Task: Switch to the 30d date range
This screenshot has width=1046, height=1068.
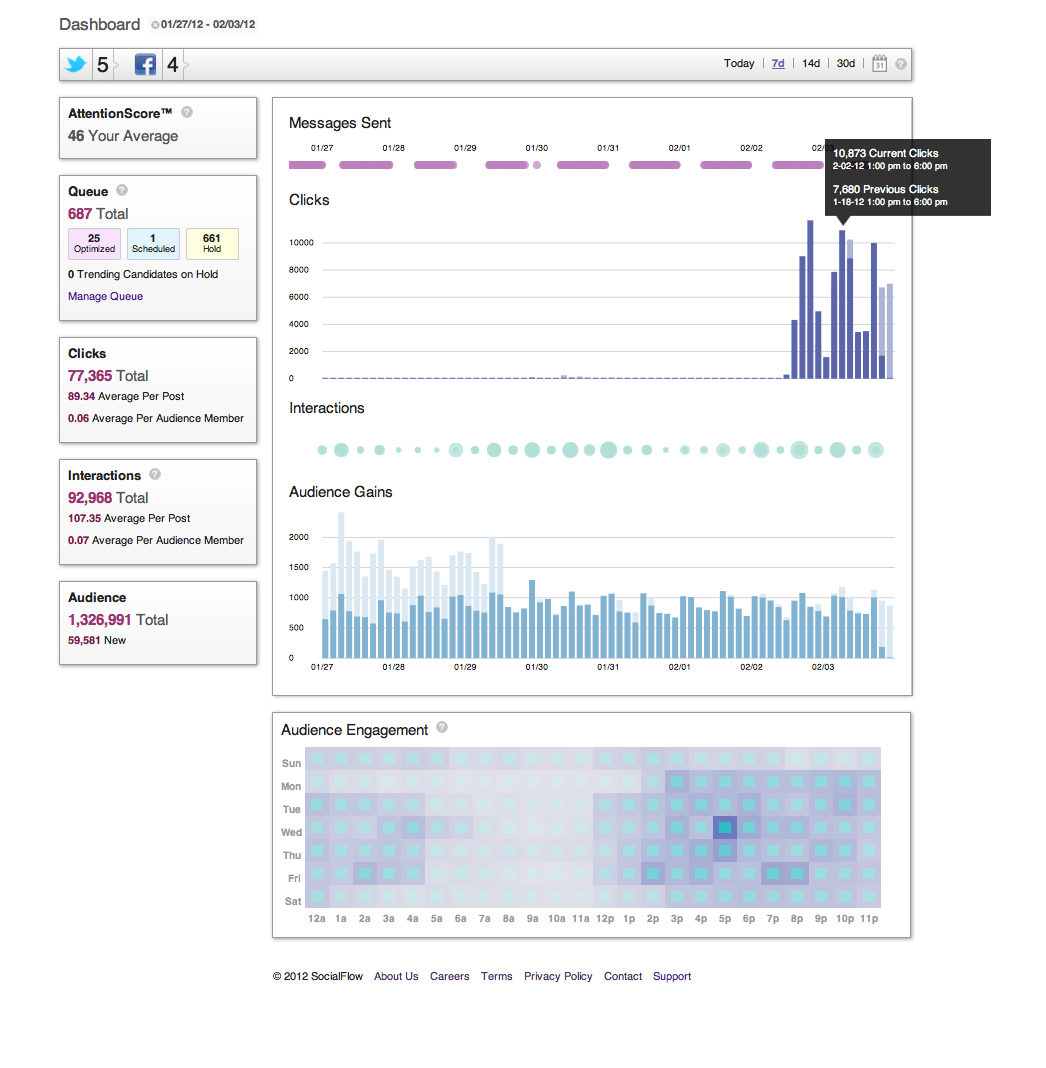Action: pyautogui.click(x=846, y=63)
